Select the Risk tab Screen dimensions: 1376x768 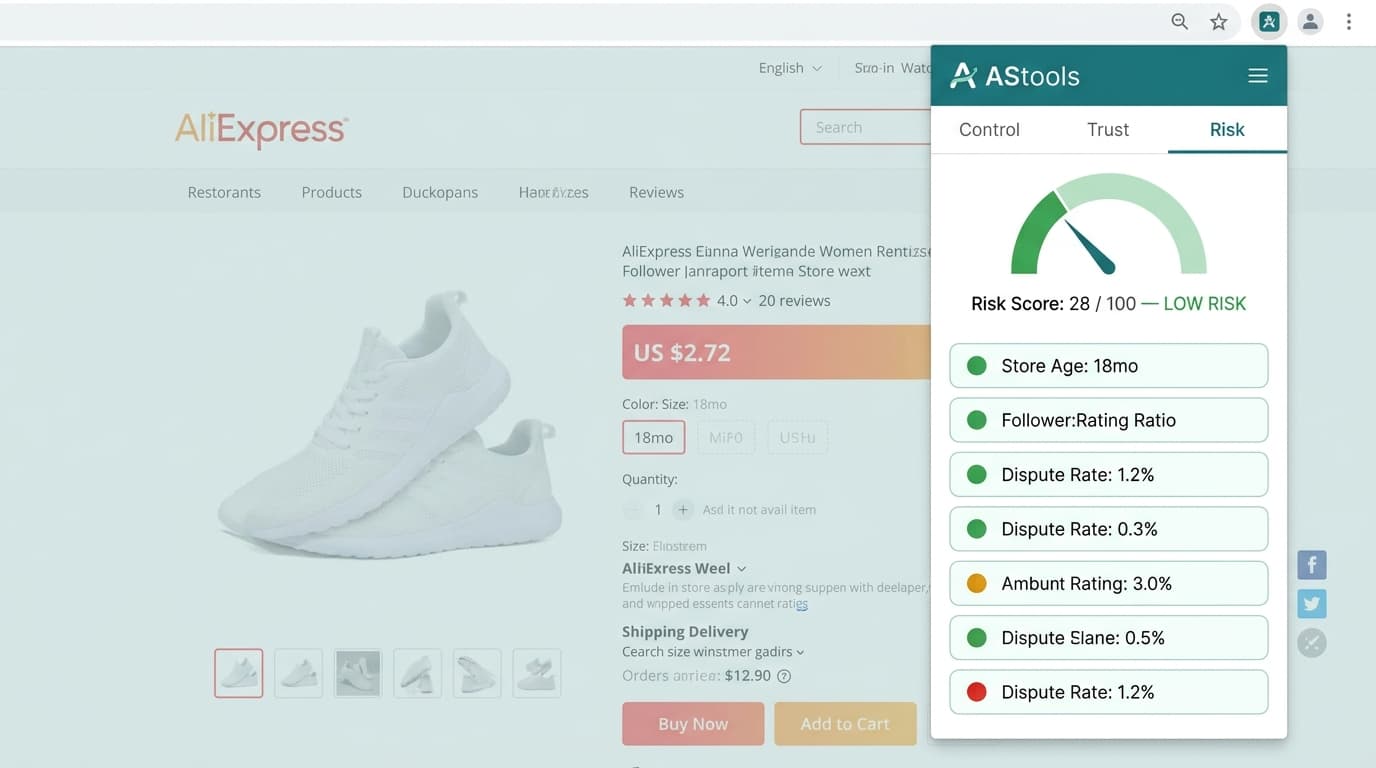(x=1227, y=130)
